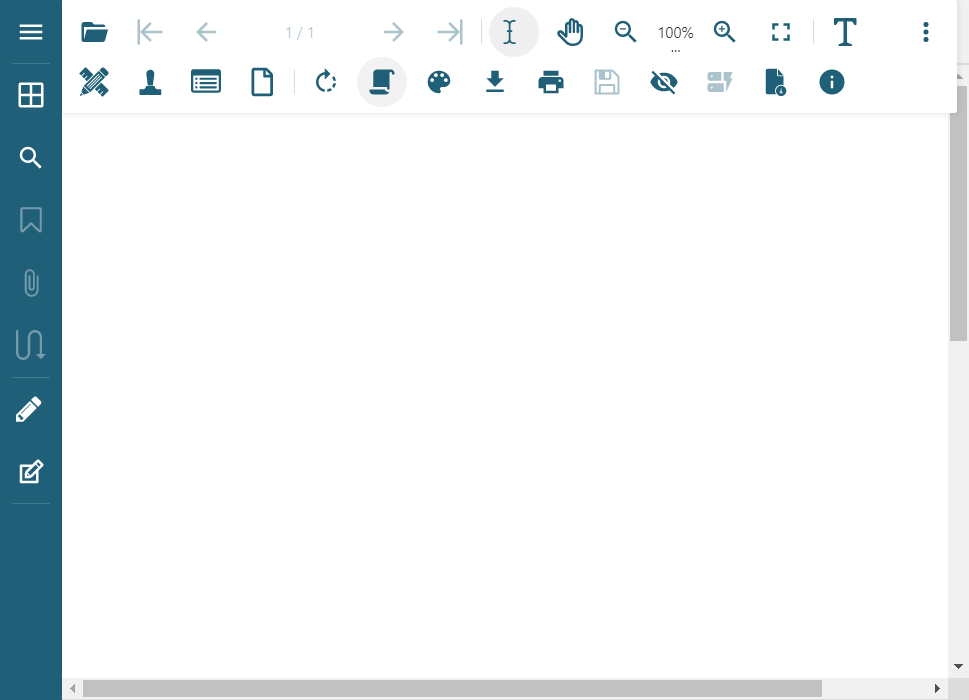Download the document
Screen dimensions: 969x700
coord(495,82)
